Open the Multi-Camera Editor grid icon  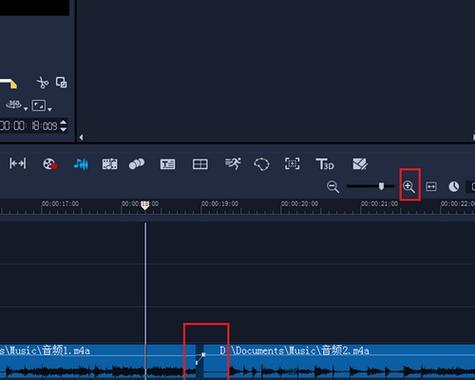point(200,164)
